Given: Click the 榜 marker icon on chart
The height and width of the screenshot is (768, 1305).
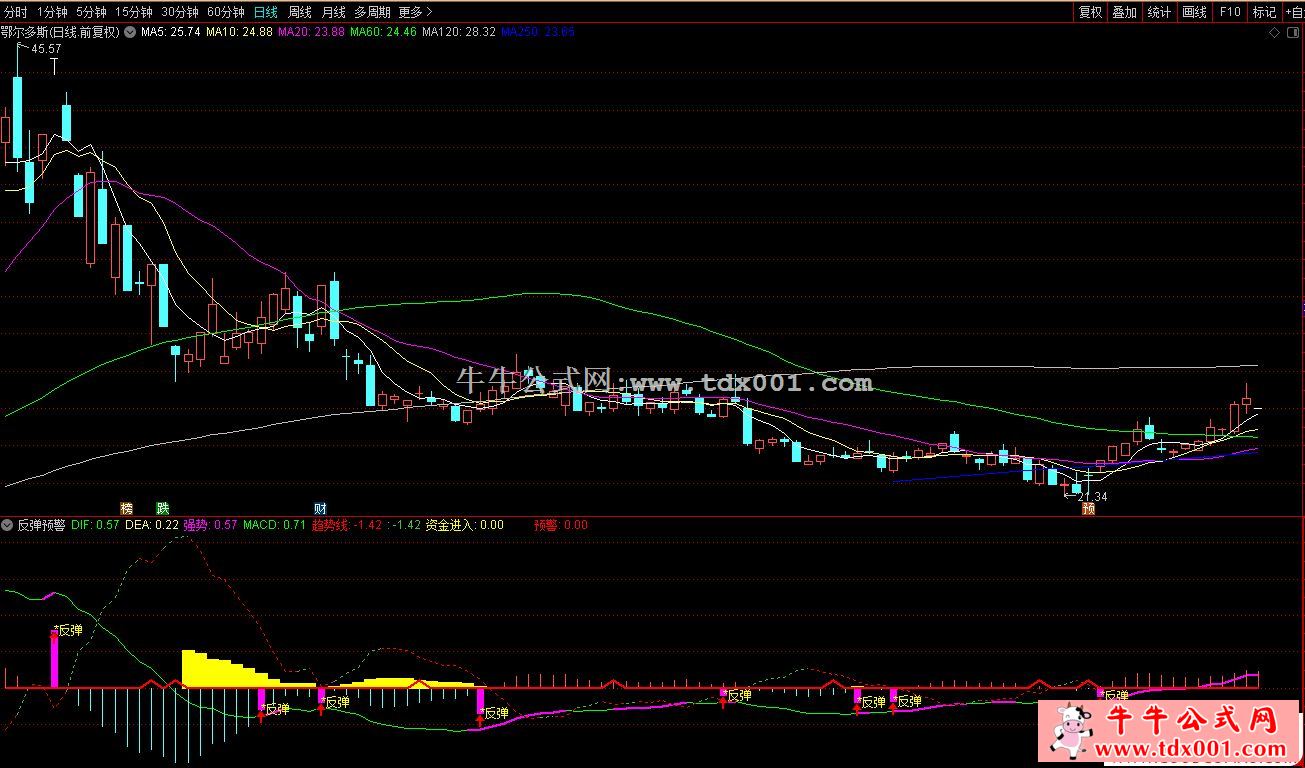Looking at the screenshot, I should 126,508.
